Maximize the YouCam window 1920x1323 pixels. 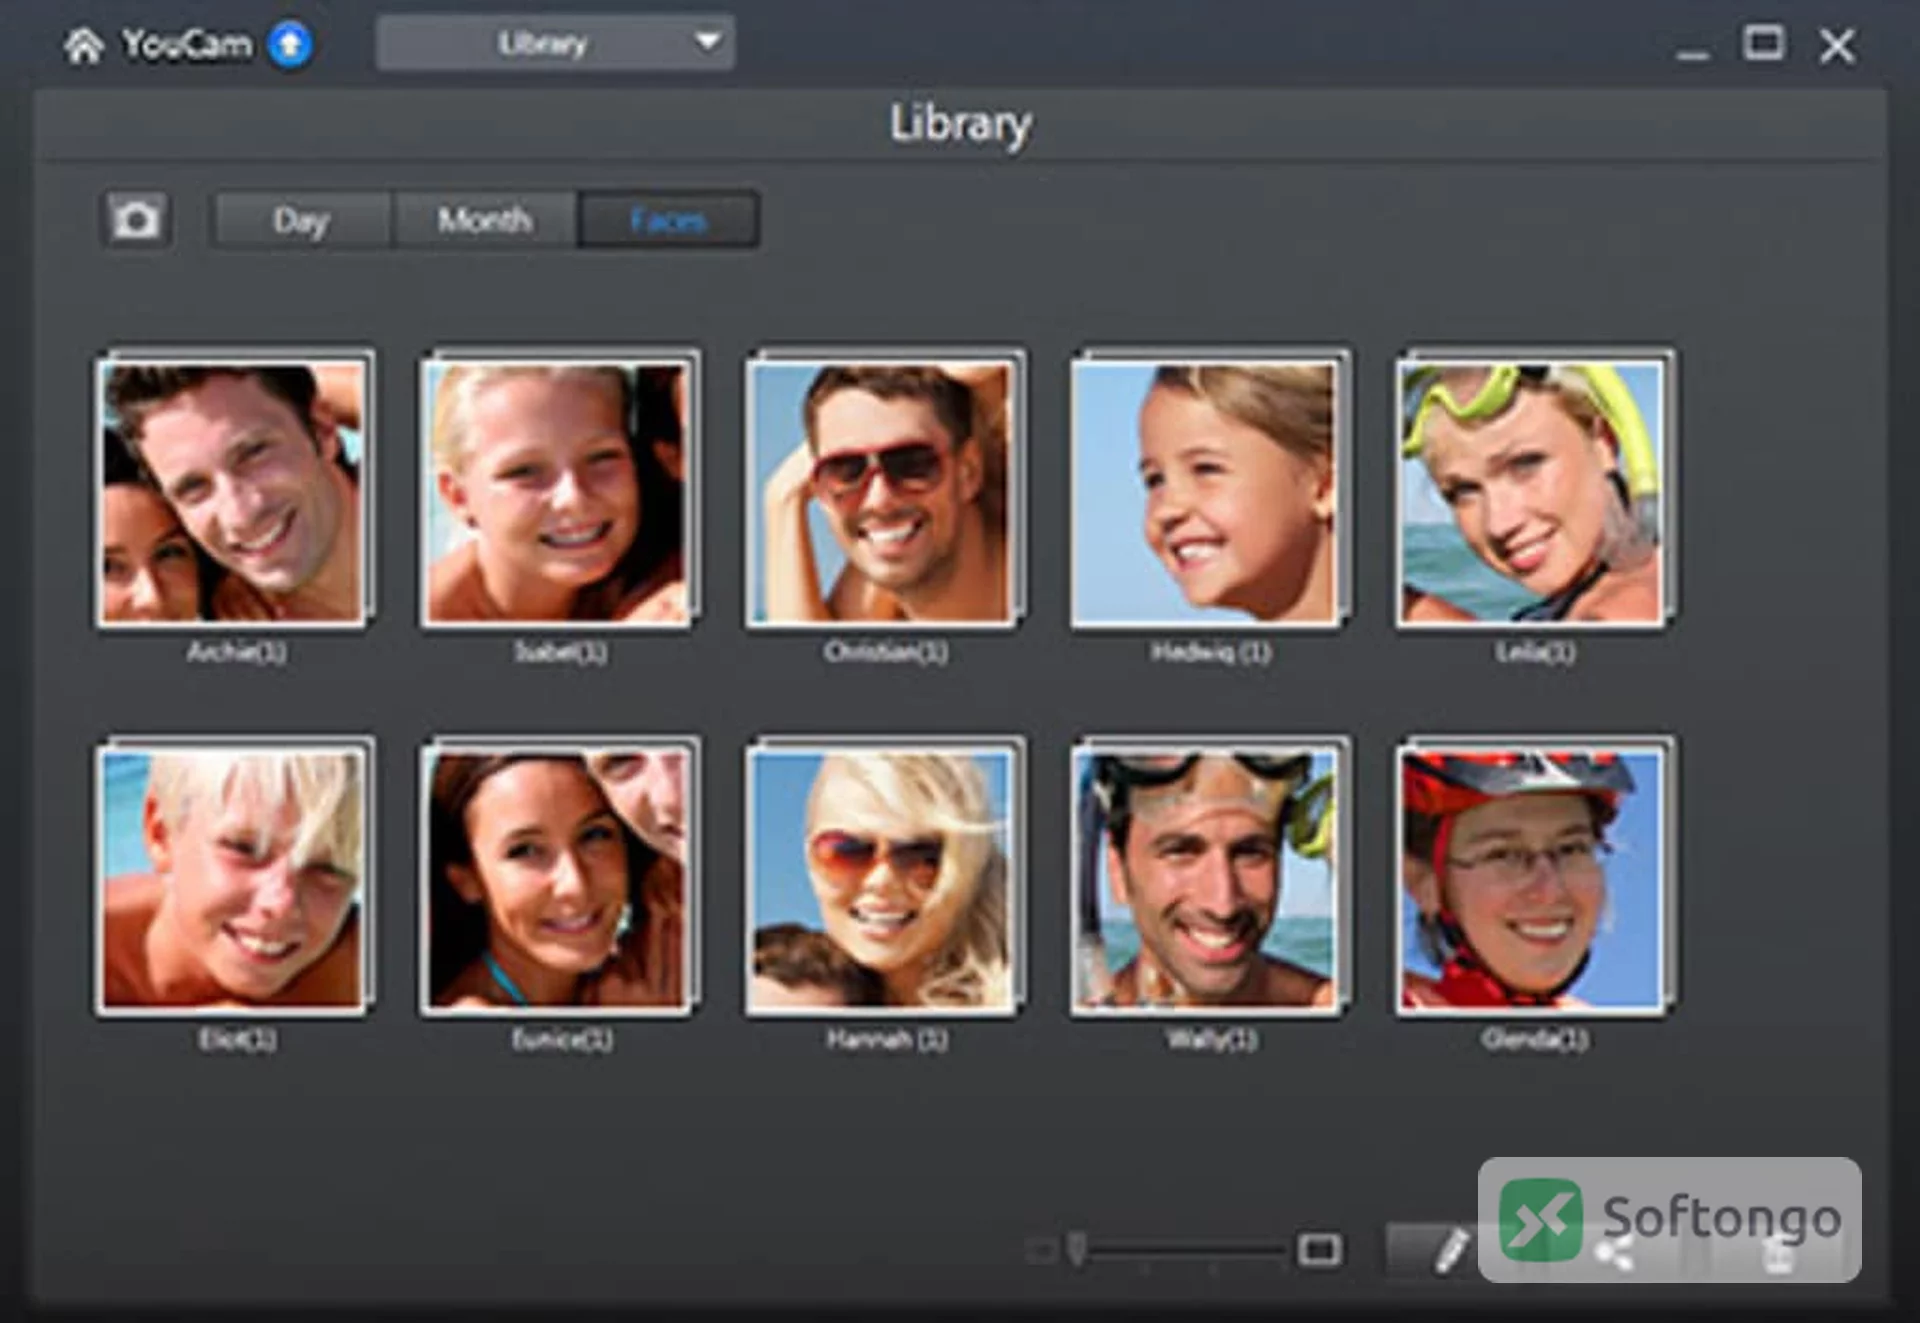(x=1763, y=44)
